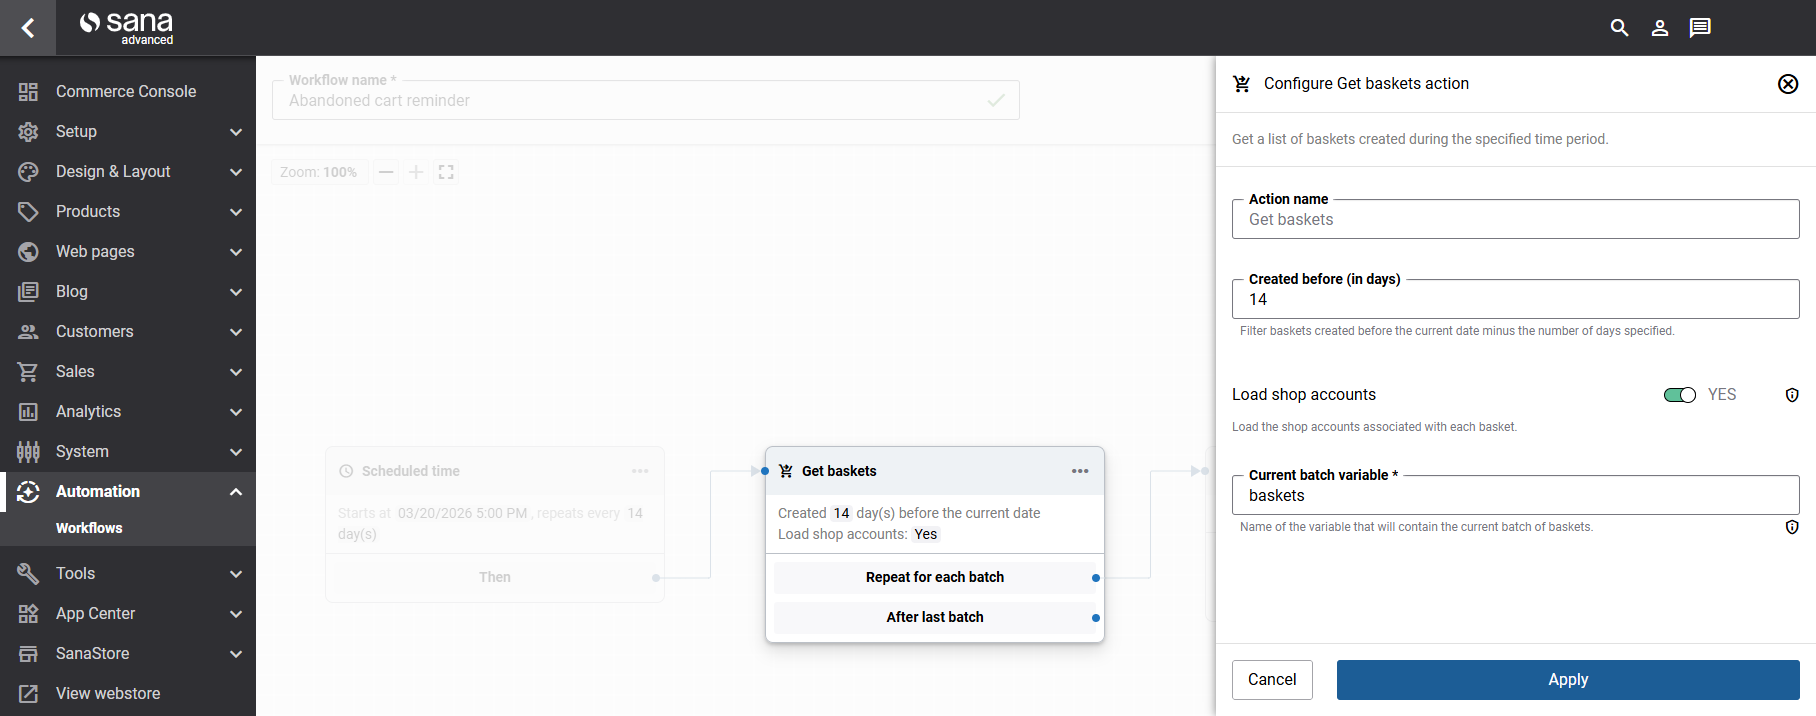Click the Created before (in days) field
This screenshot has width=1816, height=716.
1514,300
